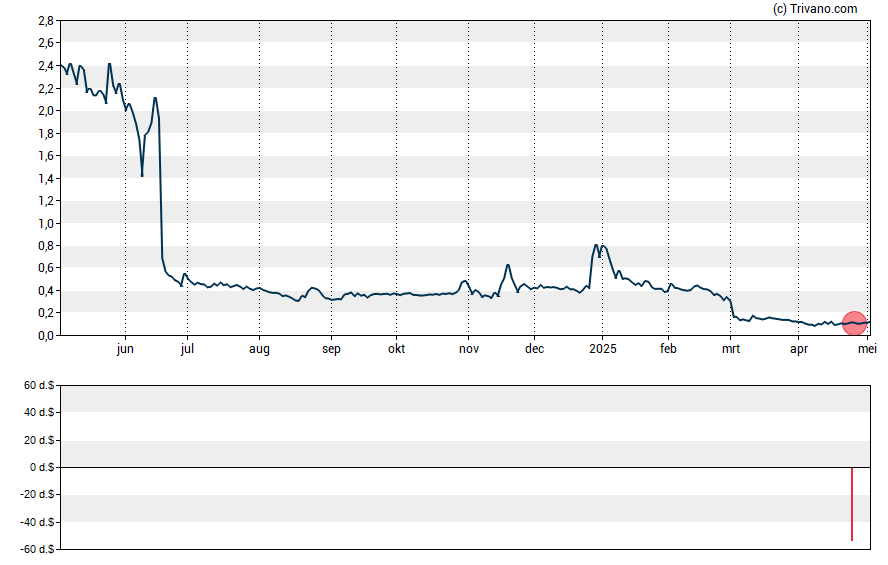Viewport: 888px width, 565px height.
Task: Click the '0,0' price axis value
Action: (x=46, y=336)
